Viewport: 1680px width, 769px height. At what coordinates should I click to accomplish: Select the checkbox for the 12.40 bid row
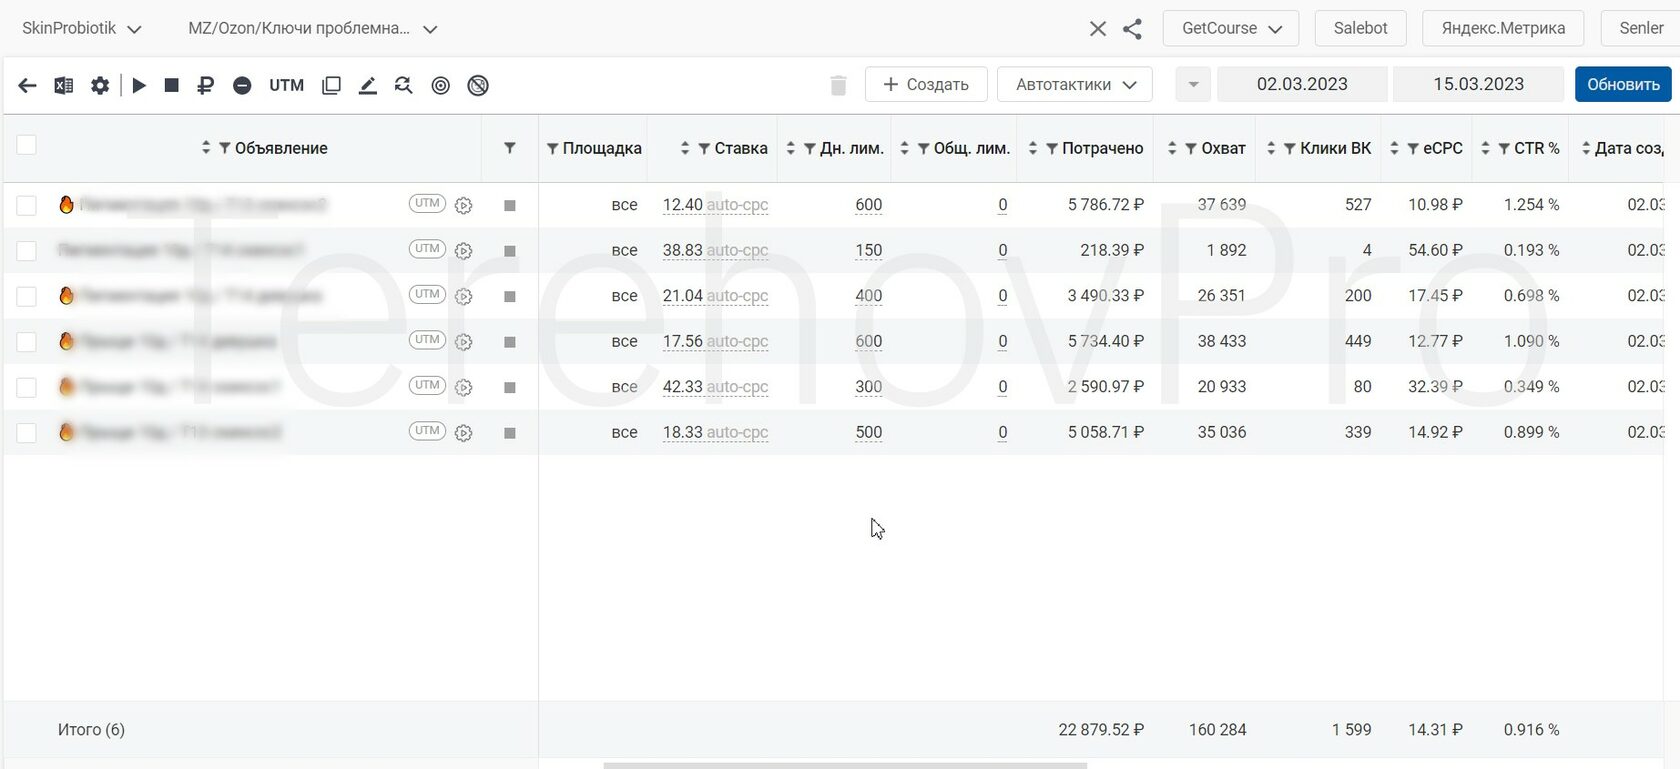pos(27,205)
